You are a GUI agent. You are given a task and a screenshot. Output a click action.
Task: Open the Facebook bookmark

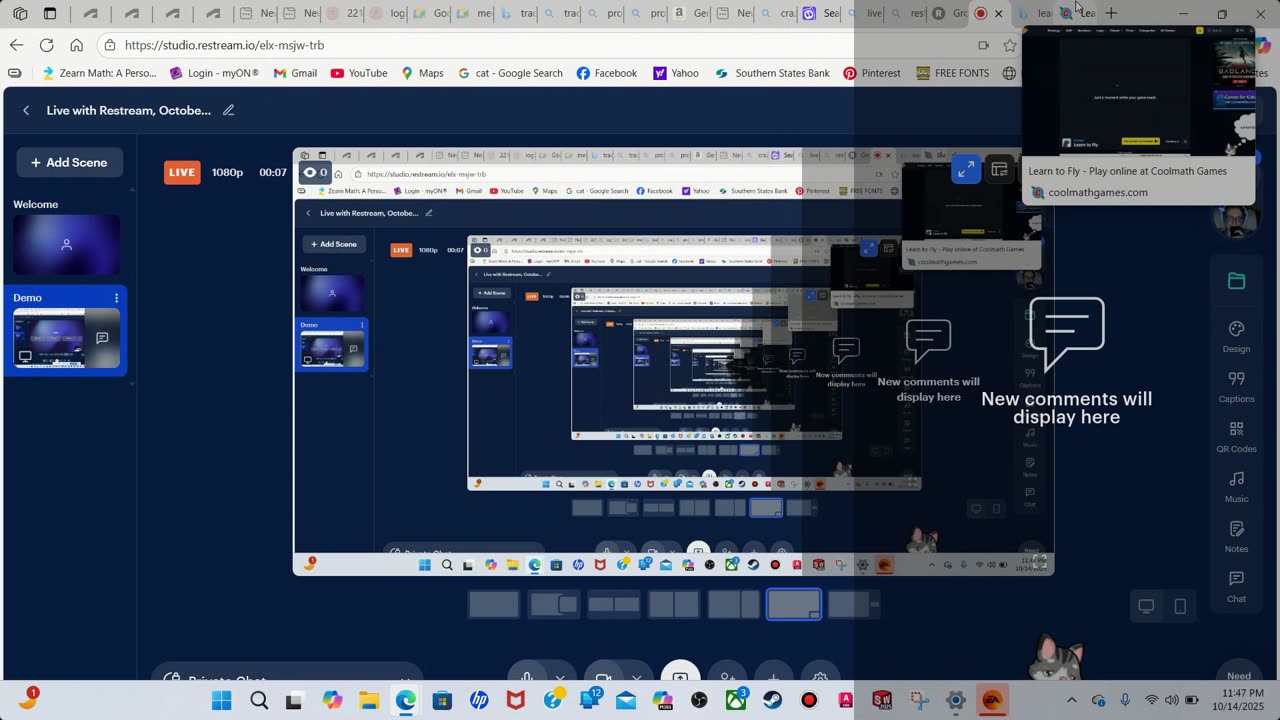pyautogui.click(x=607, y=73)
